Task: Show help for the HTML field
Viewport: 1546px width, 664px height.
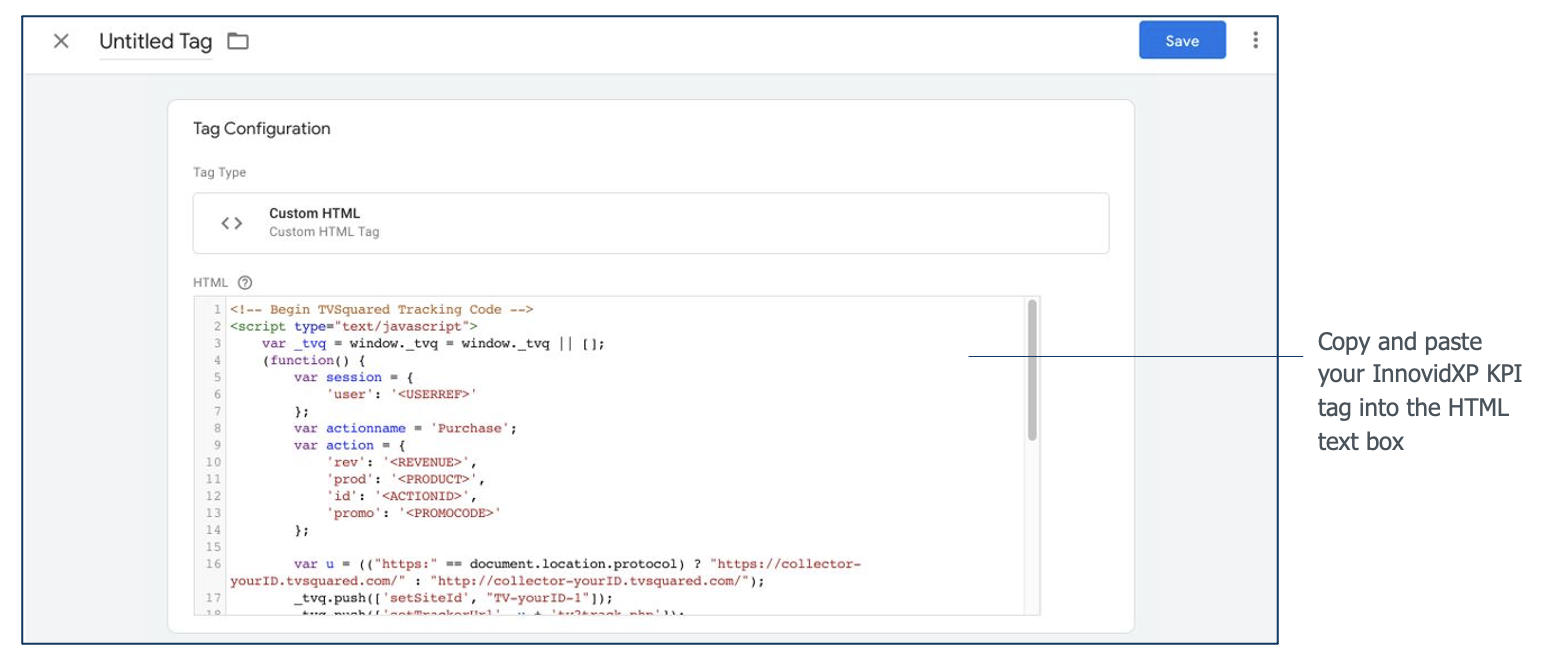Action: 245,283
